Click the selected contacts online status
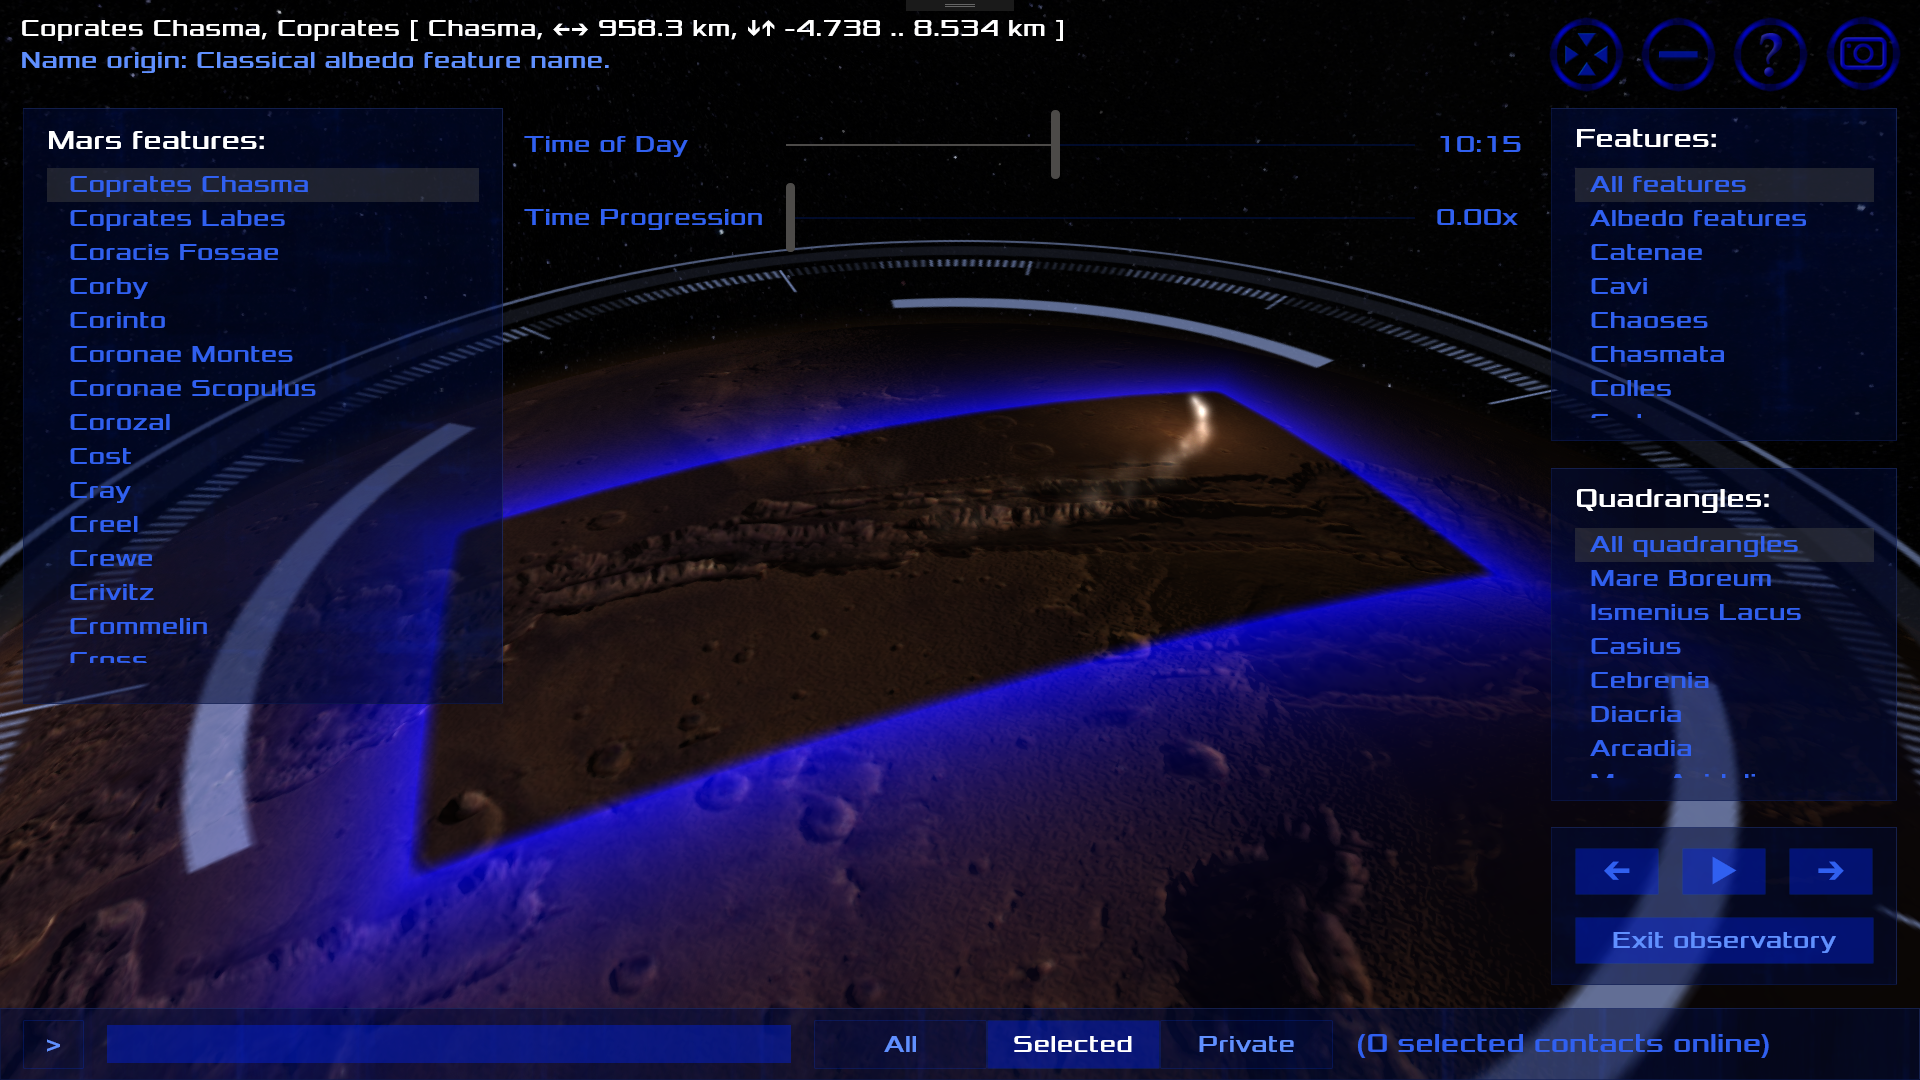Viewport: 1920px width, 1080px height. tap(1563, 1044)
